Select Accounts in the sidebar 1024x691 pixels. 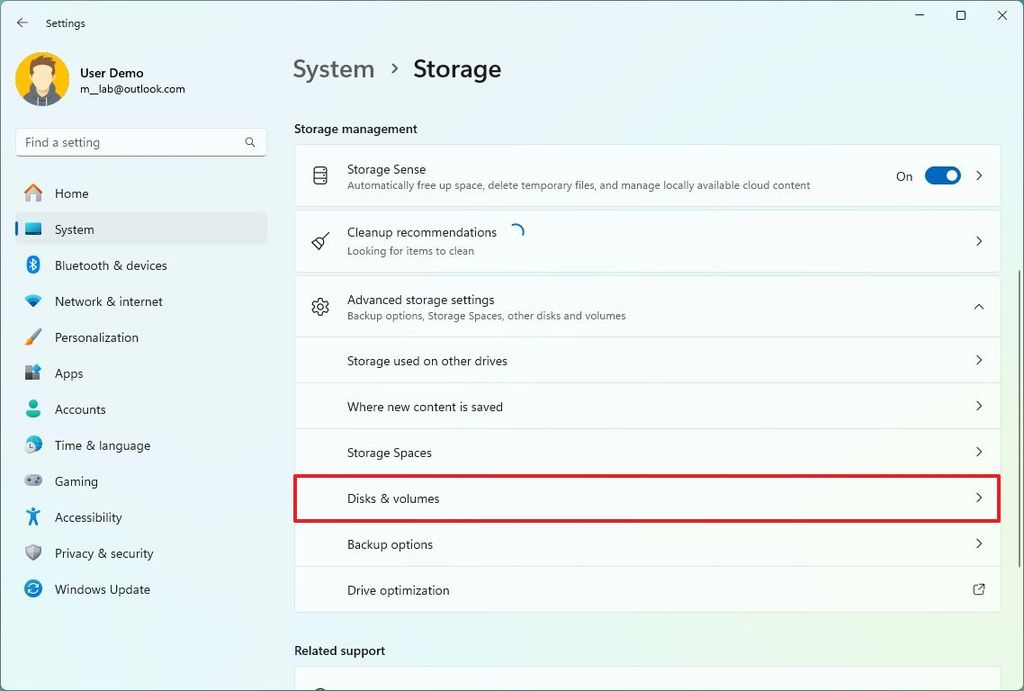click(80, 409)
